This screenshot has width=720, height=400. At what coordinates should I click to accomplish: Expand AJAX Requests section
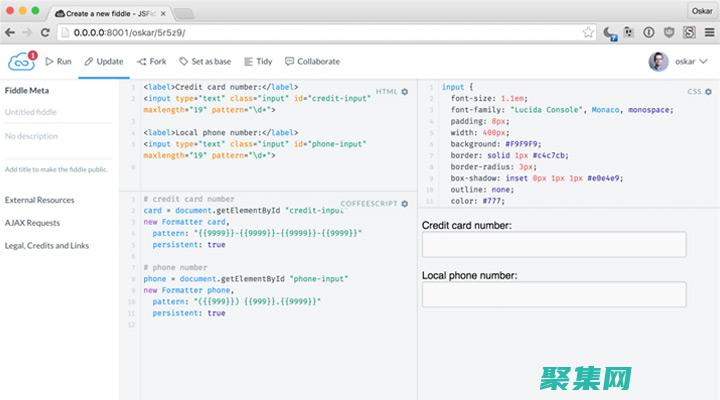32,223
